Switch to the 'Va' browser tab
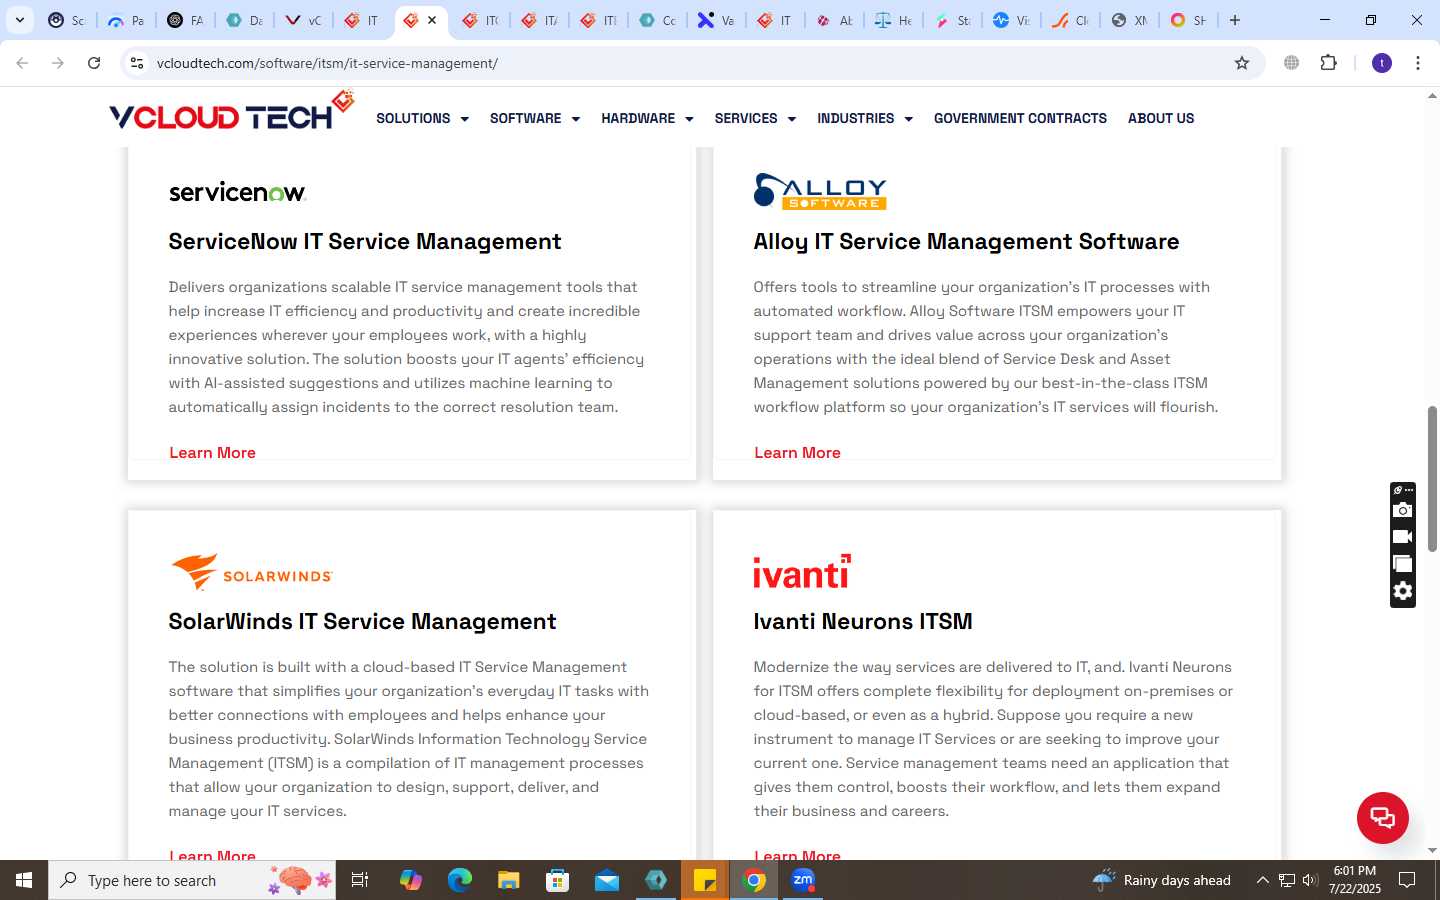Image resolution: width=1440 pixels, height=900 pixels. [x=716, y=20]
